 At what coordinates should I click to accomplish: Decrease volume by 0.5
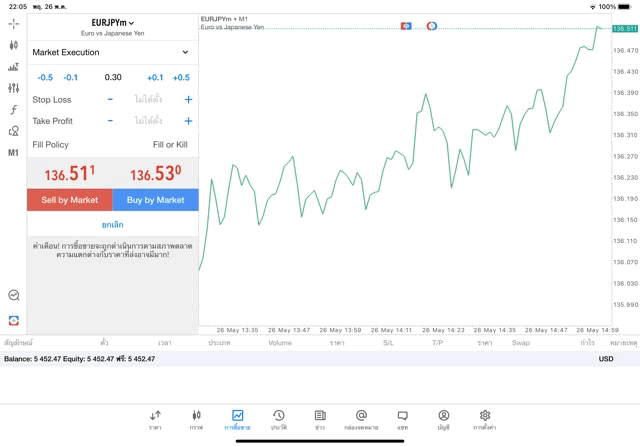[x=45, y=77]
